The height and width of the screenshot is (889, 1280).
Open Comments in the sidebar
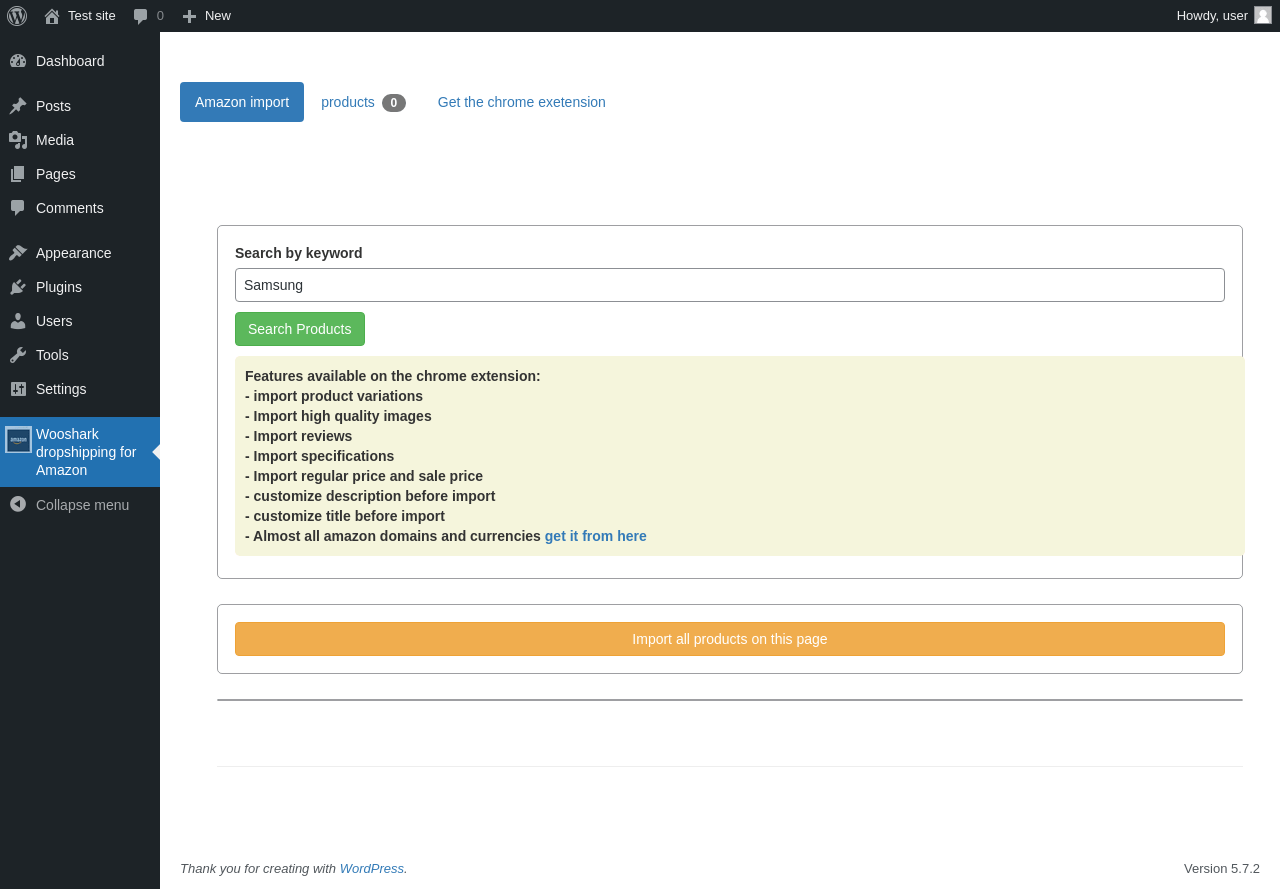[80, 208]
